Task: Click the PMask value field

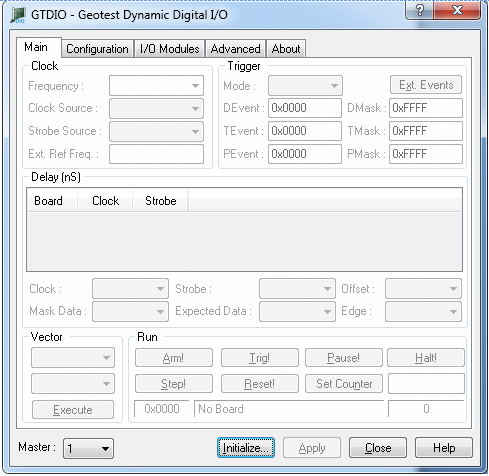Action: click(x=426, y=154)
